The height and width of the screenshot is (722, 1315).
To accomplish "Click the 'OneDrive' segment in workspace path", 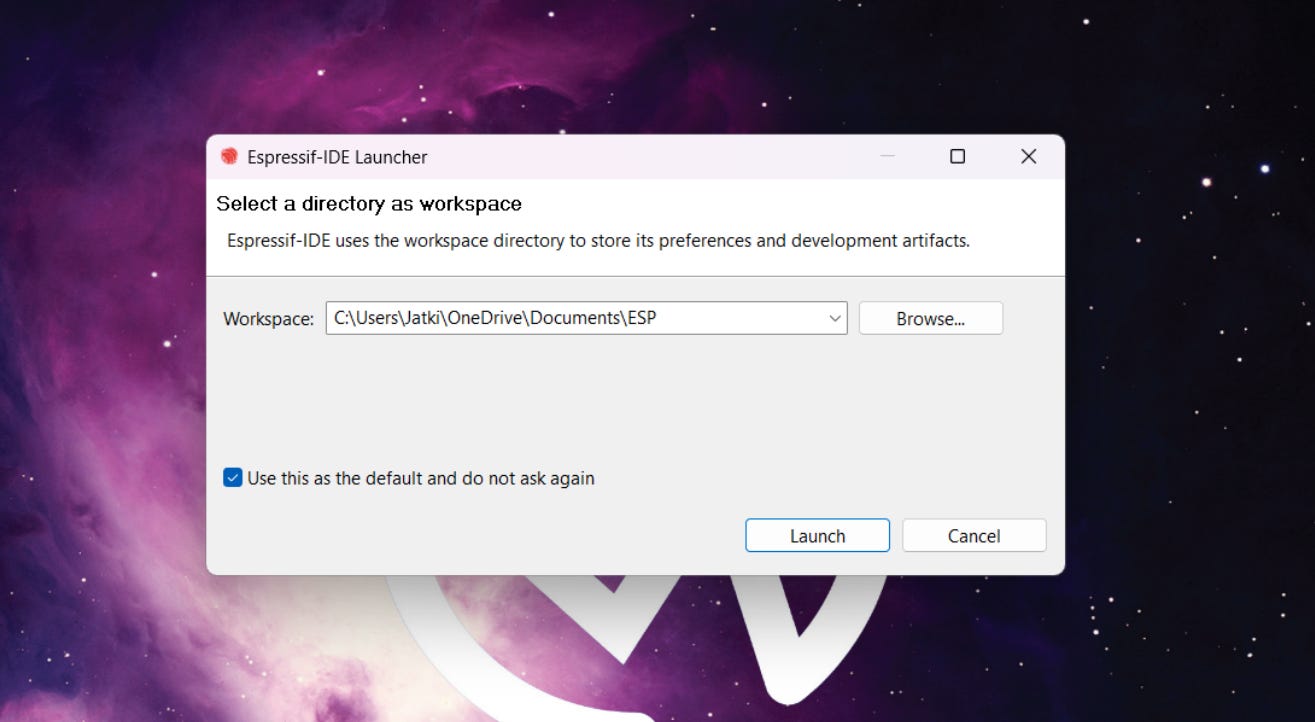I will click(x=484, y=319).
